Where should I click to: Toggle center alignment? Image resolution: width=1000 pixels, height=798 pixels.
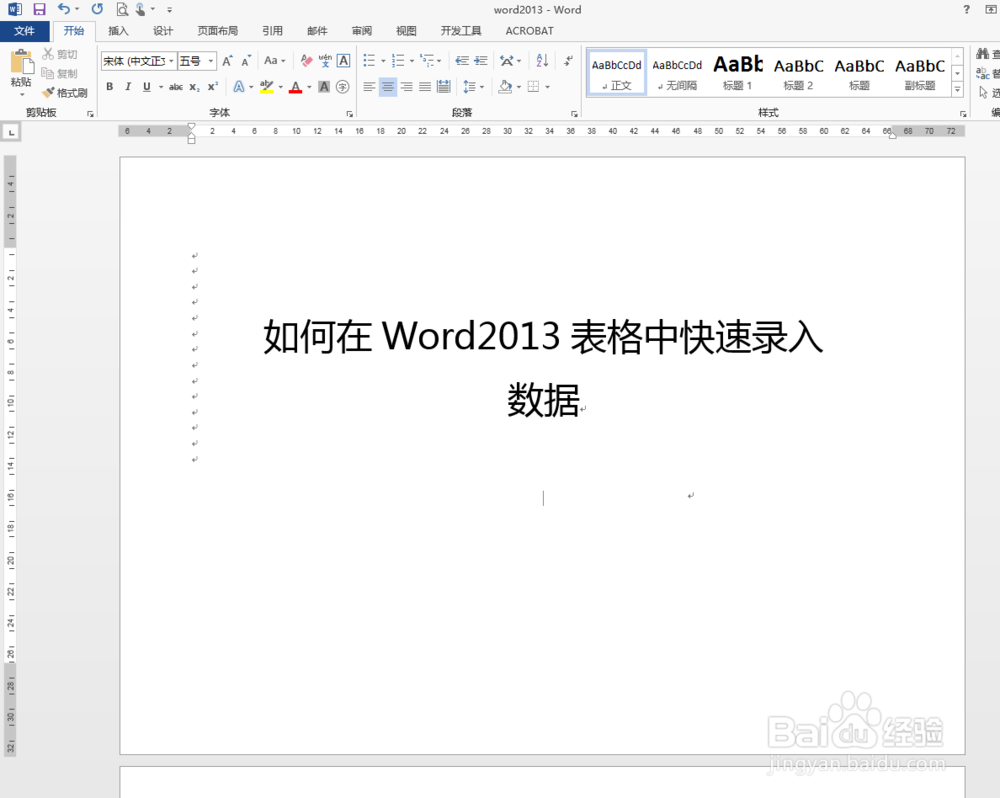coord(388,87)
